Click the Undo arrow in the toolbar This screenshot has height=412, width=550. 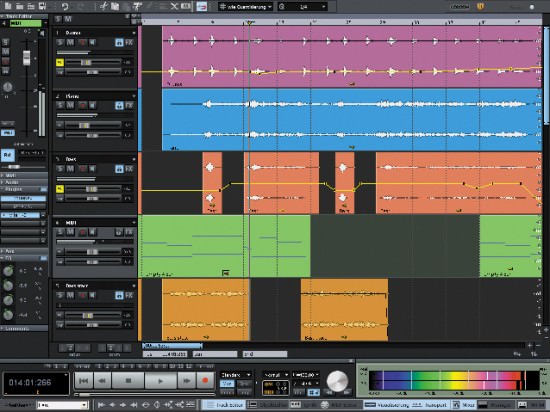click(65, 6)
